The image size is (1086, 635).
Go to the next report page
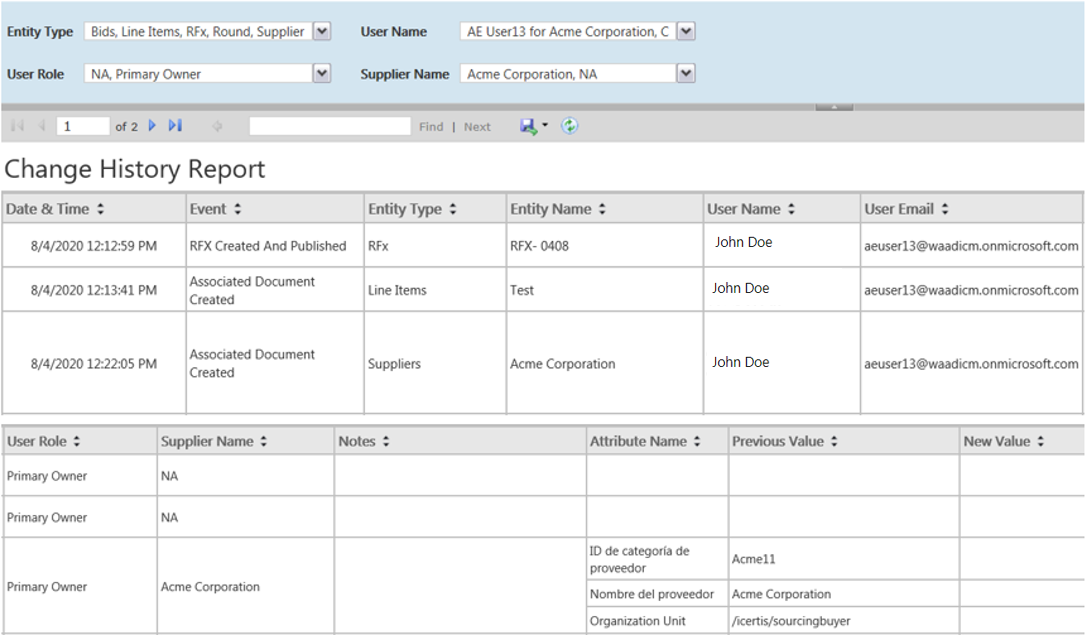(x=153, y=126)
